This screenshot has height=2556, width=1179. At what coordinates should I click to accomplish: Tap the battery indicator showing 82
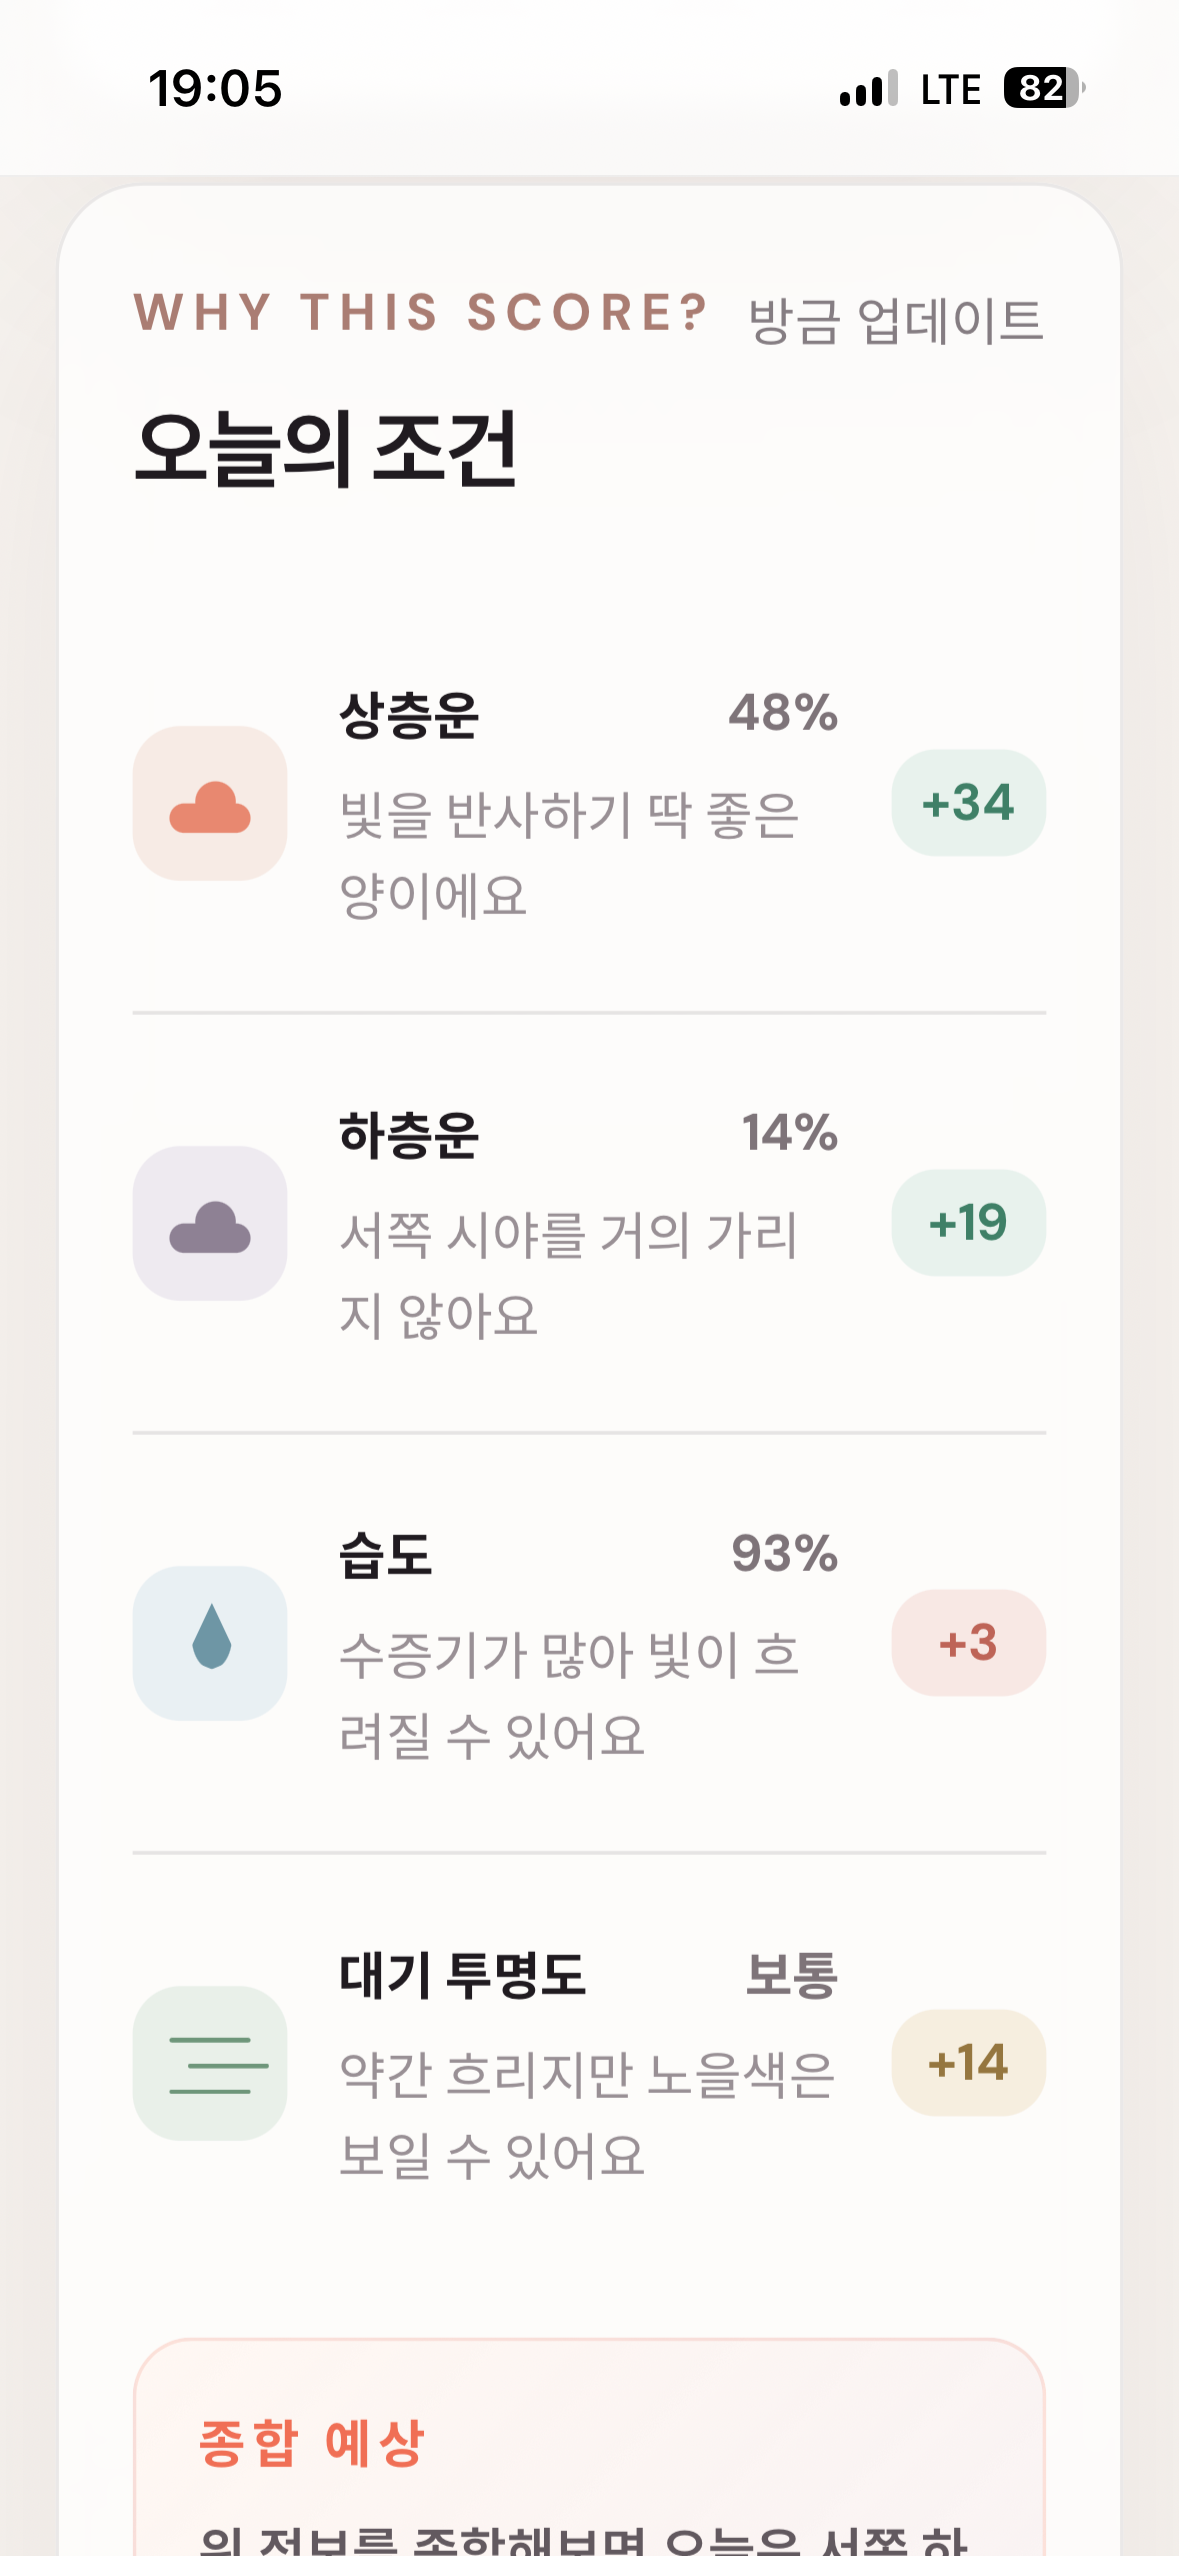(1044, 88)
